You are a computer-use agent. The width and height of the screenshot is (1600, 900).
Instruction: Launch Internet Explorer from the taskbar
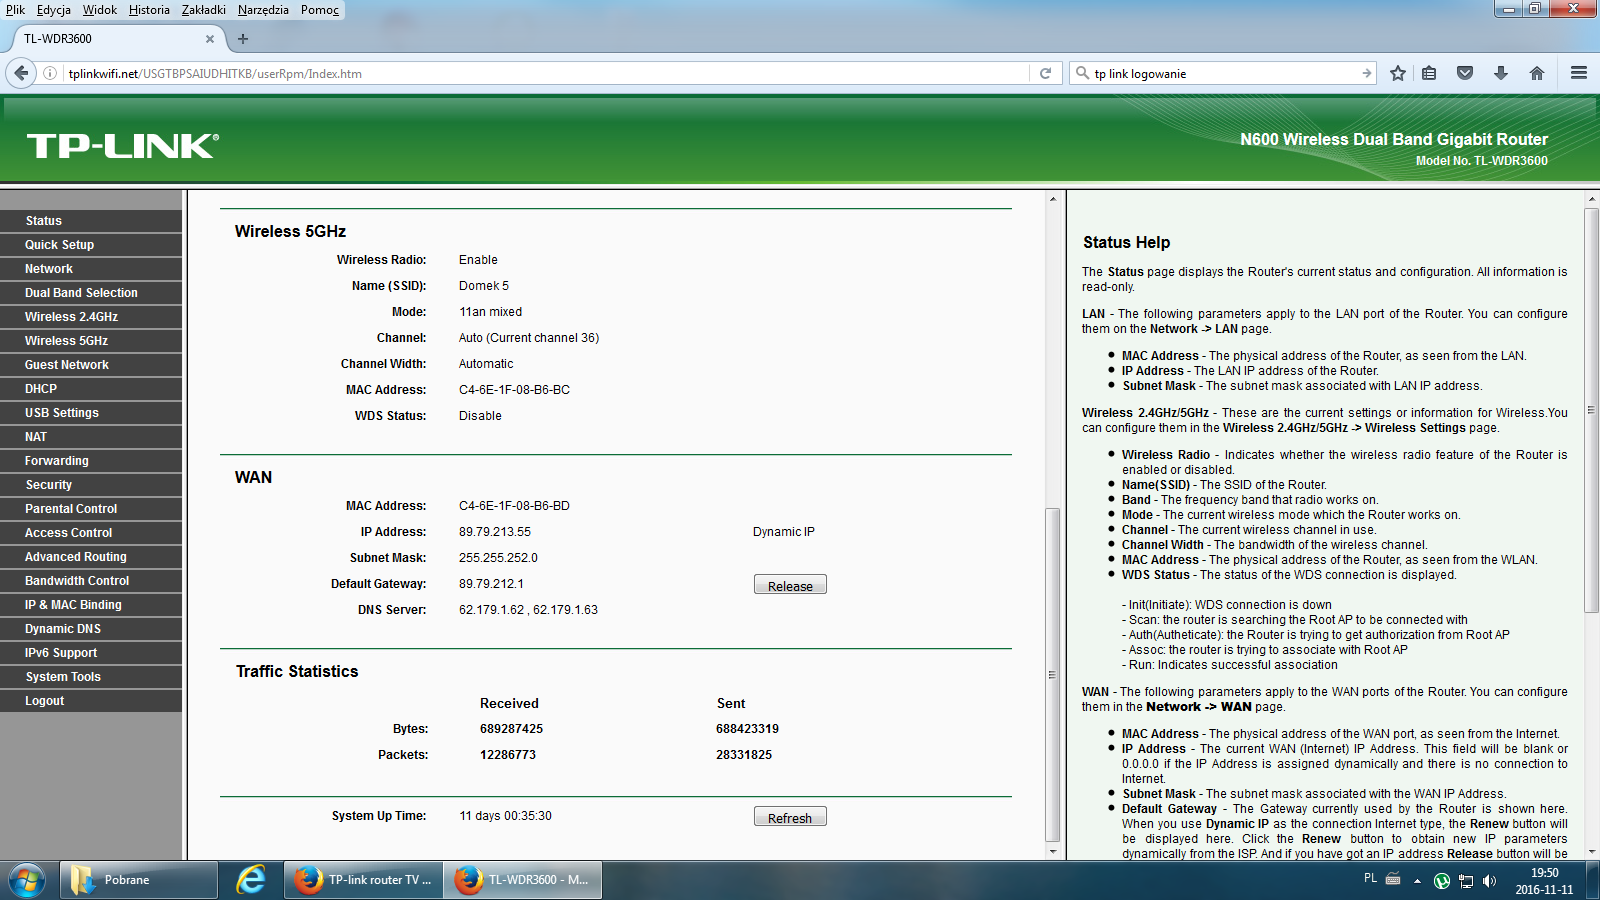click(x=251, y=880)
